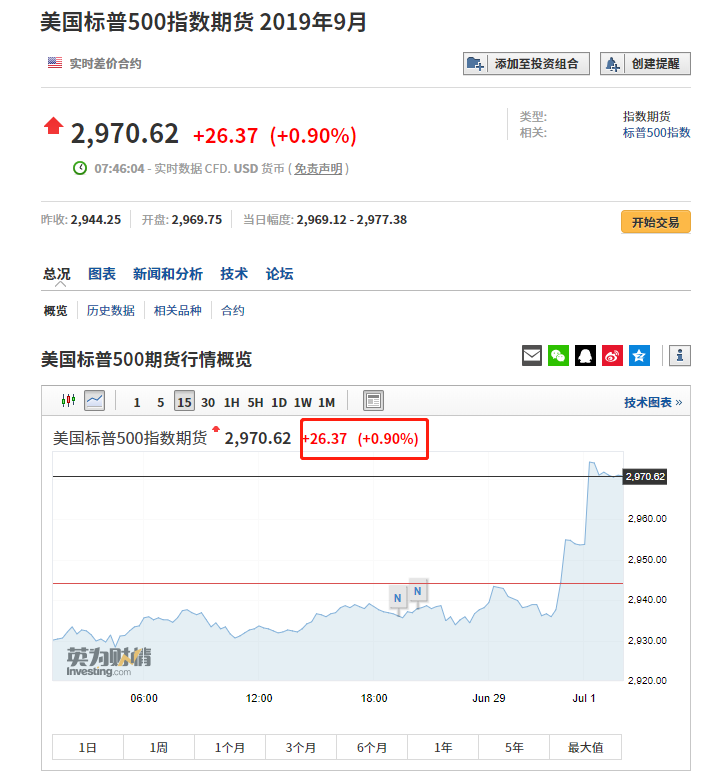Share to Weibo icon
Viewport: 705px width, 780px height.
pos(613,355)
